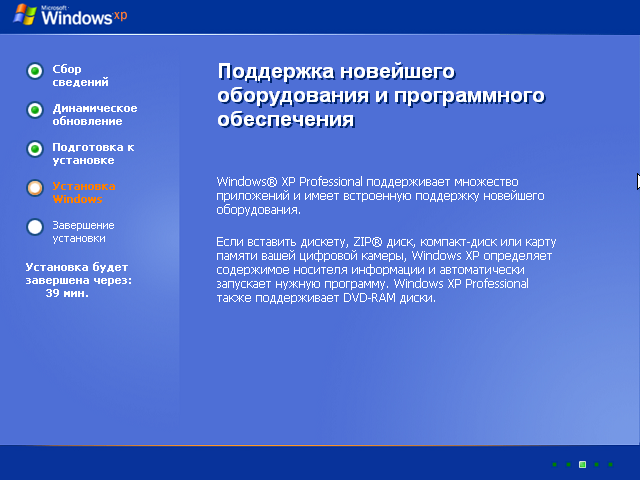640x480 pixels.
Task: Click the paragraph starting Windows® XP Professional поддерживает
Action: [380, 196]
